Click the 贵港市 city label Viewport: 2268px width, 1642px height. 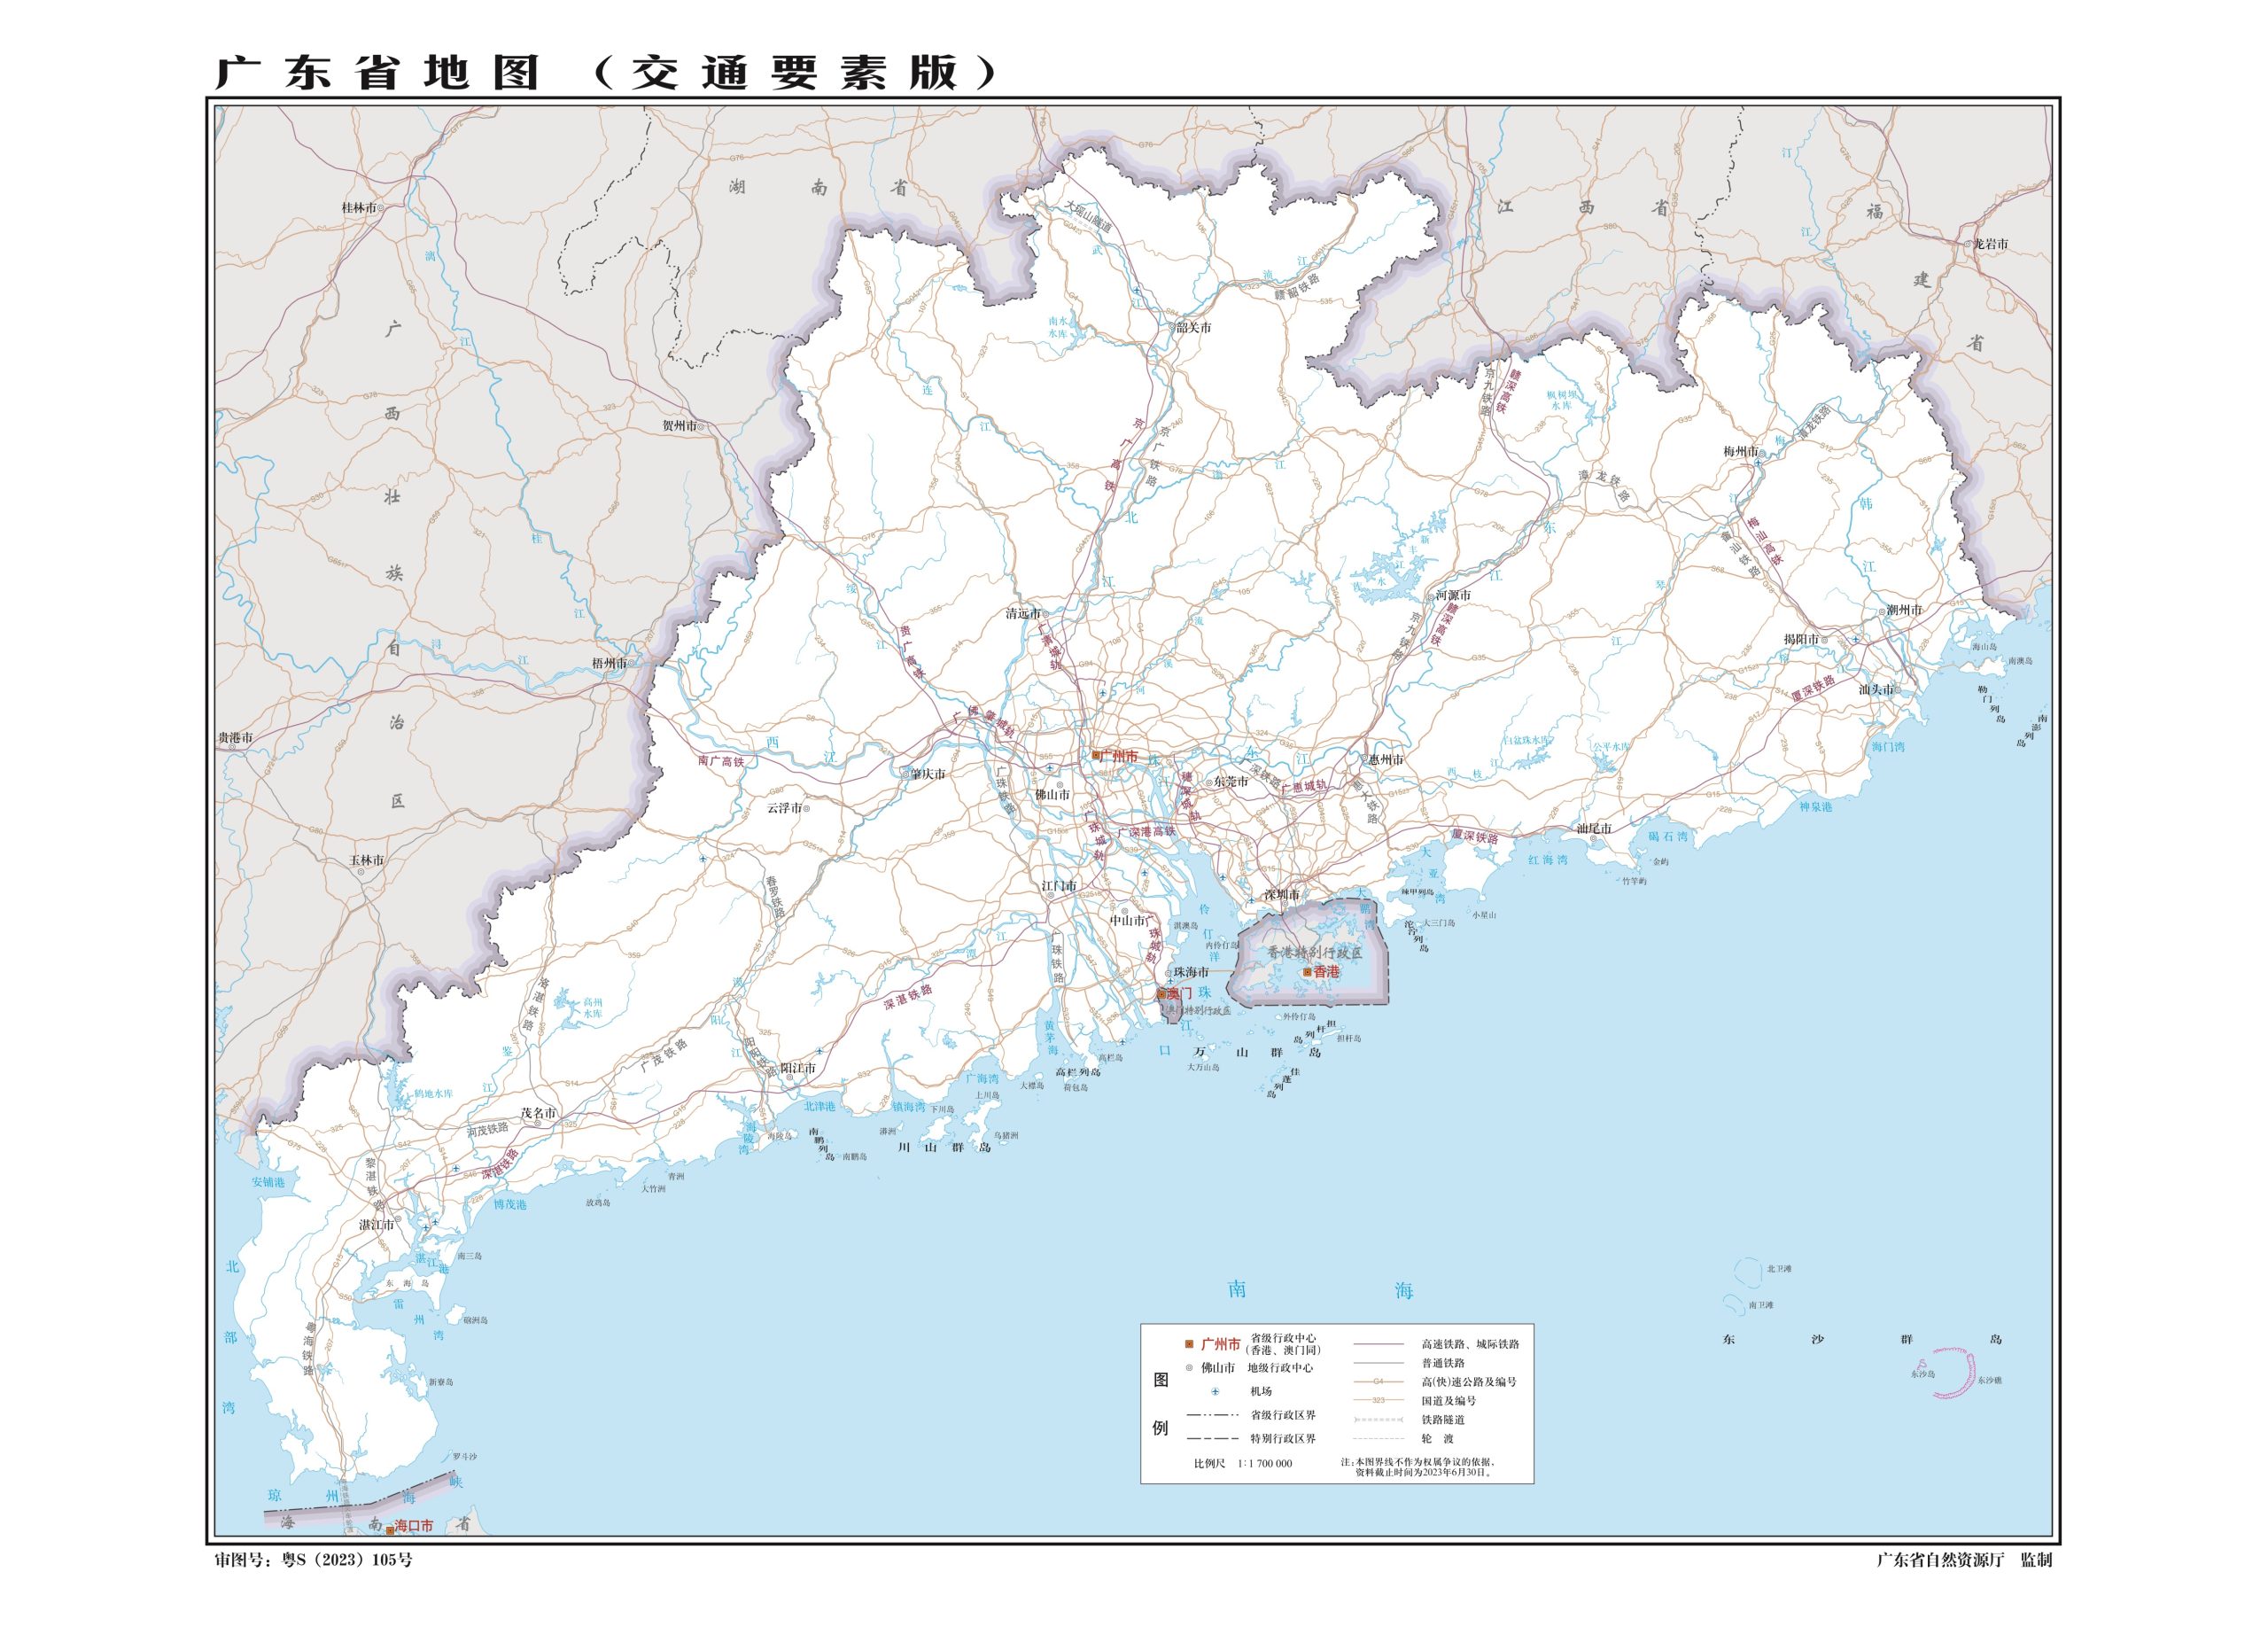point(236,738)
